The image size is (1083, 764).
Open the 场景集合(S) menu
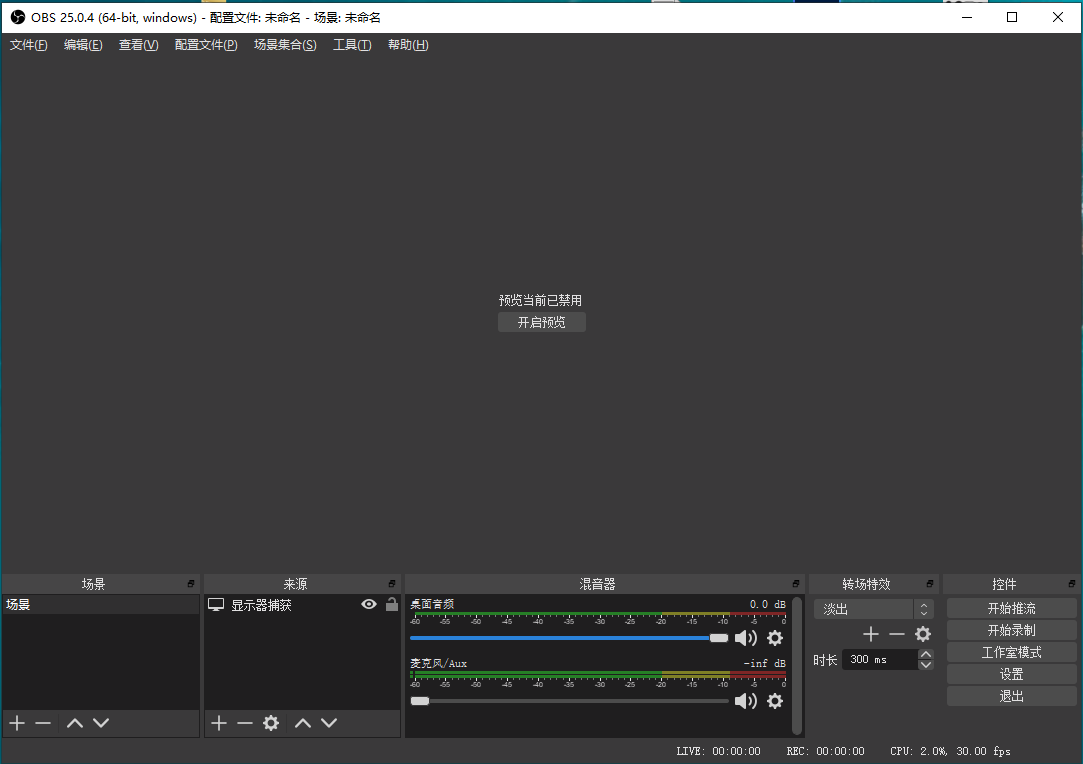(x=285, y=45)
